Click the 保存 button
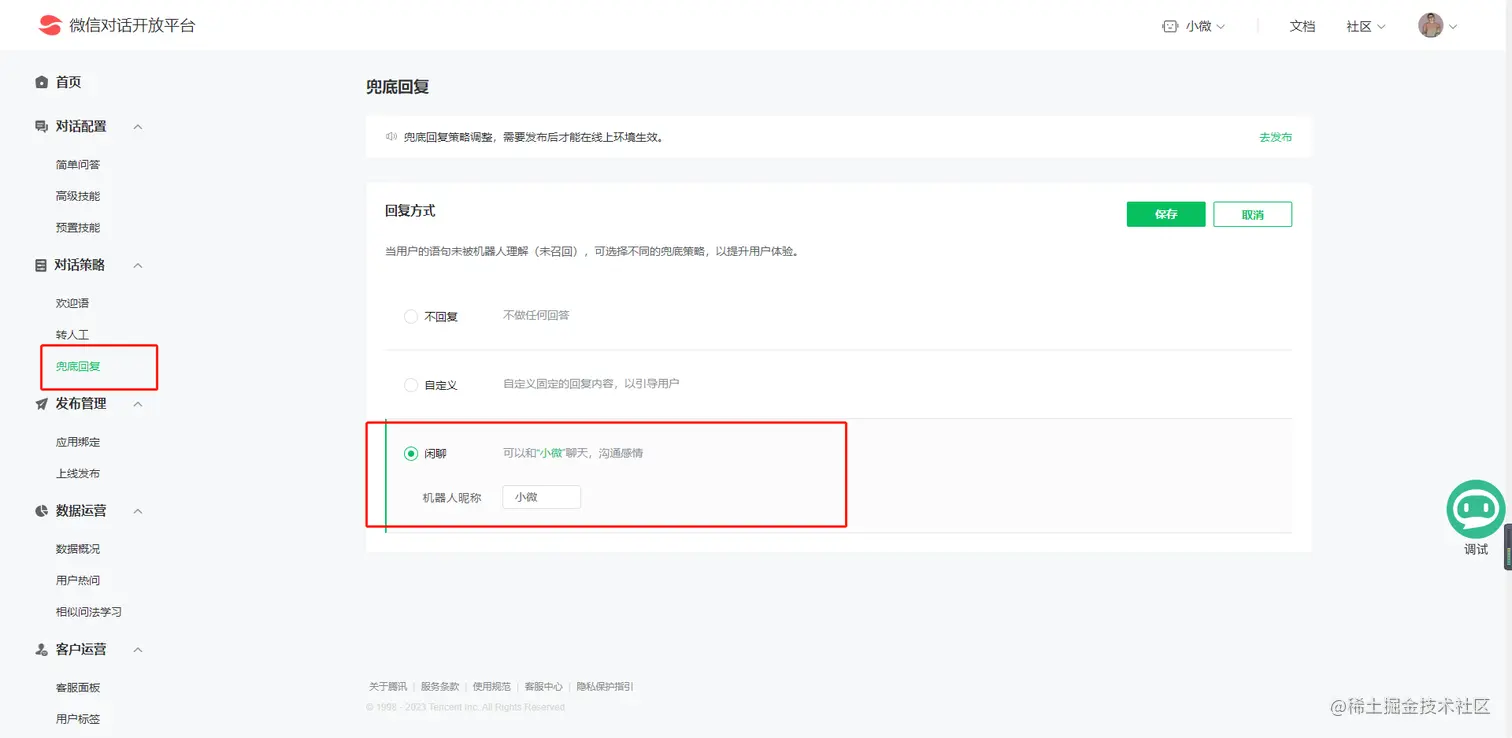The width and height of the screenshot is (1512, 738). pos(1165,214)
